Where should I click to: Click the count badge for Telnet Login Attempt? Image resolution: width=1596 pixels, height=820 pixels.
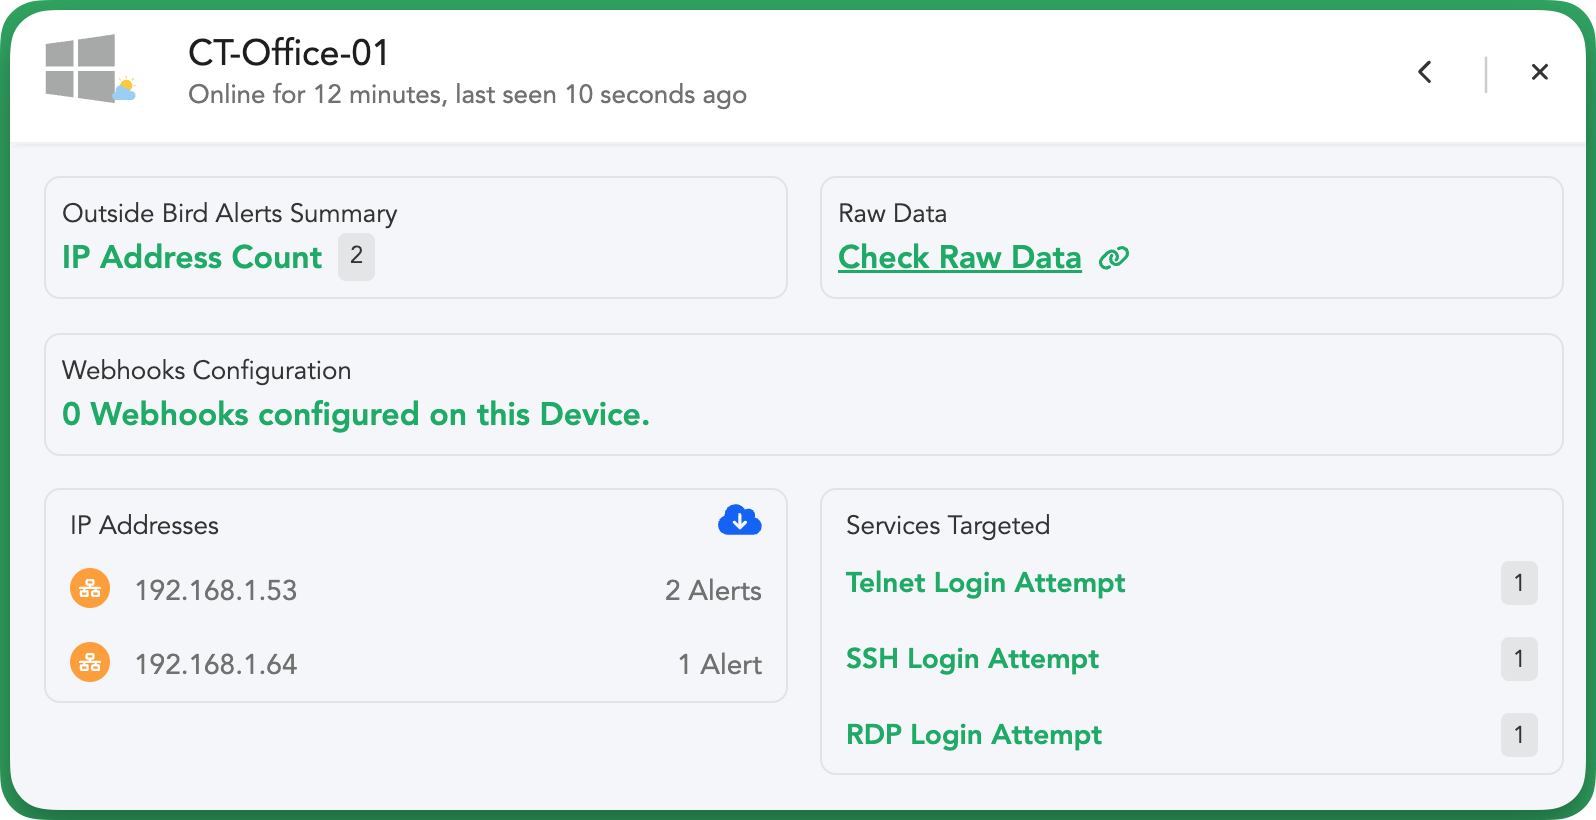pyautogui.click(x=1519, y=583)
